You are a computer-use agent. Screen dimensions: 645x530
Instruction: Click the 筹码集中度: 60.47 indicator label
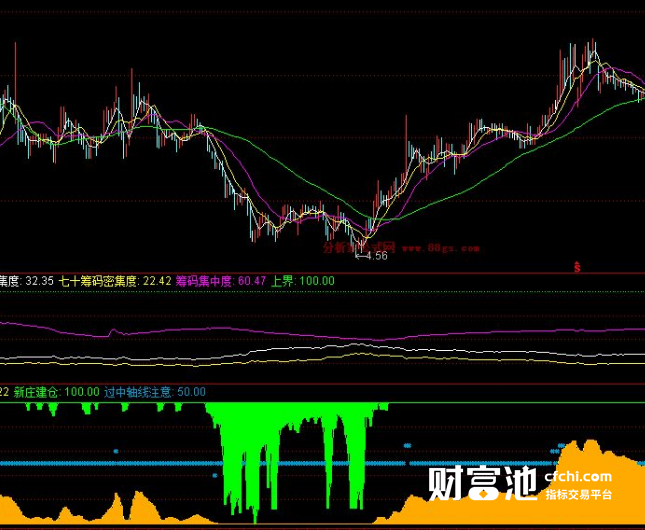click(x=221, y=281)
